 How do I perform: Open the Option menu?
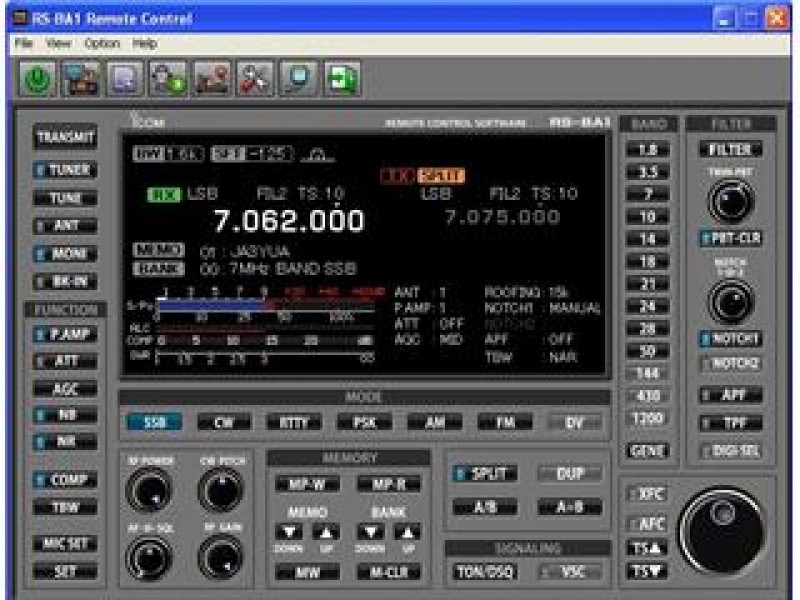pyautogui.click(x=102, y=44)
